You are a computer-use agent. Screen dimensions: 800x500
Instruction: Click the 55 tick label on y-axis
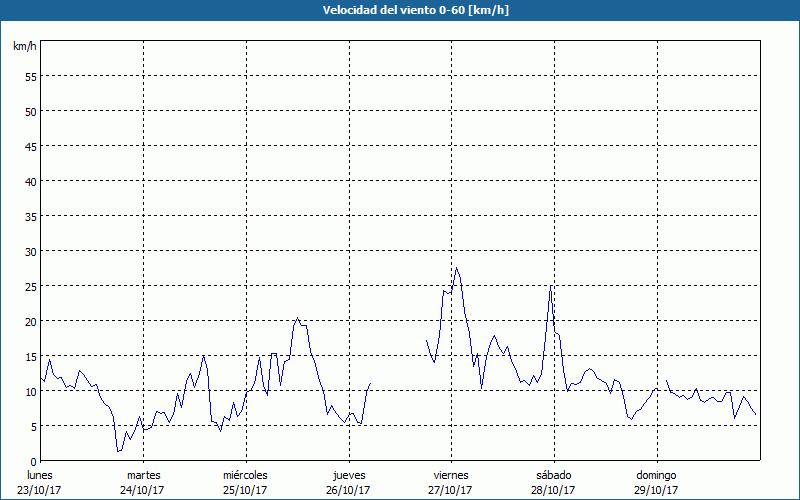pyautogui.click(x=30, y=77)
